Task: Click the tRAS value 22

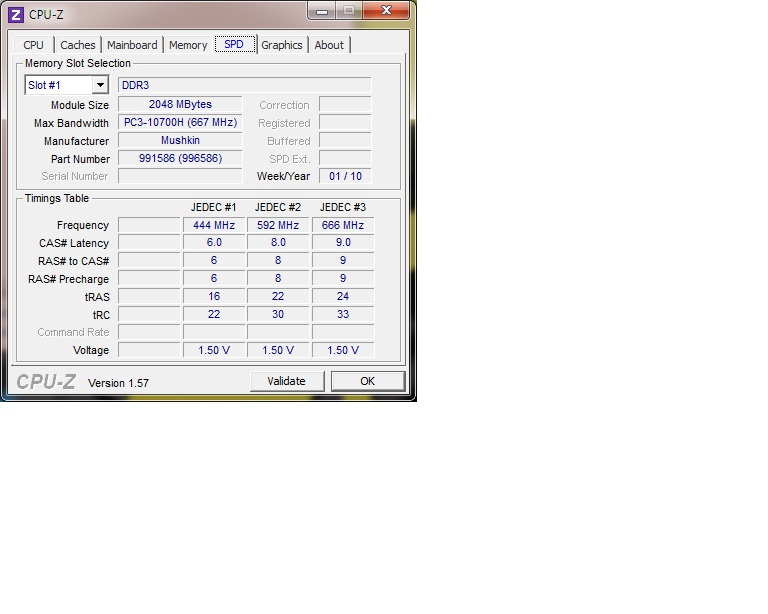Action: pos(278,296)
